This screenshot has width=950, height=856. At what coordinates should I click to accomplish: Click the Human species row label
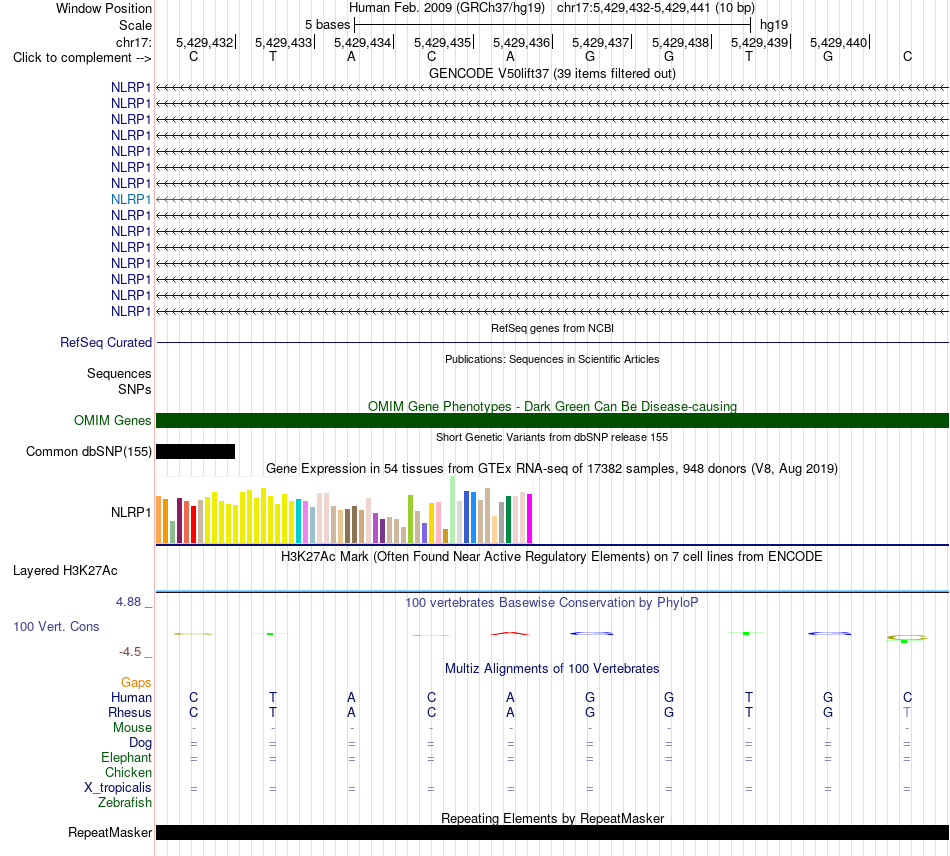[131, 698]
